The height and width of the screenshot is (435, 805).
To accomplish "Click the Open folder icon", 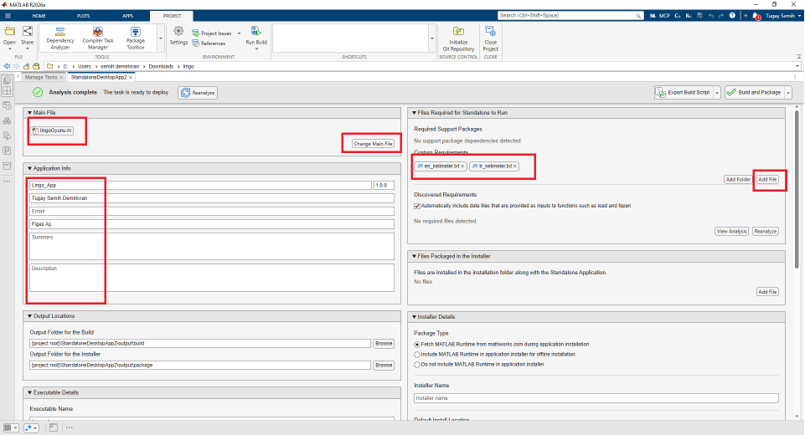I will pyautogui.click(x=9, y=32).
